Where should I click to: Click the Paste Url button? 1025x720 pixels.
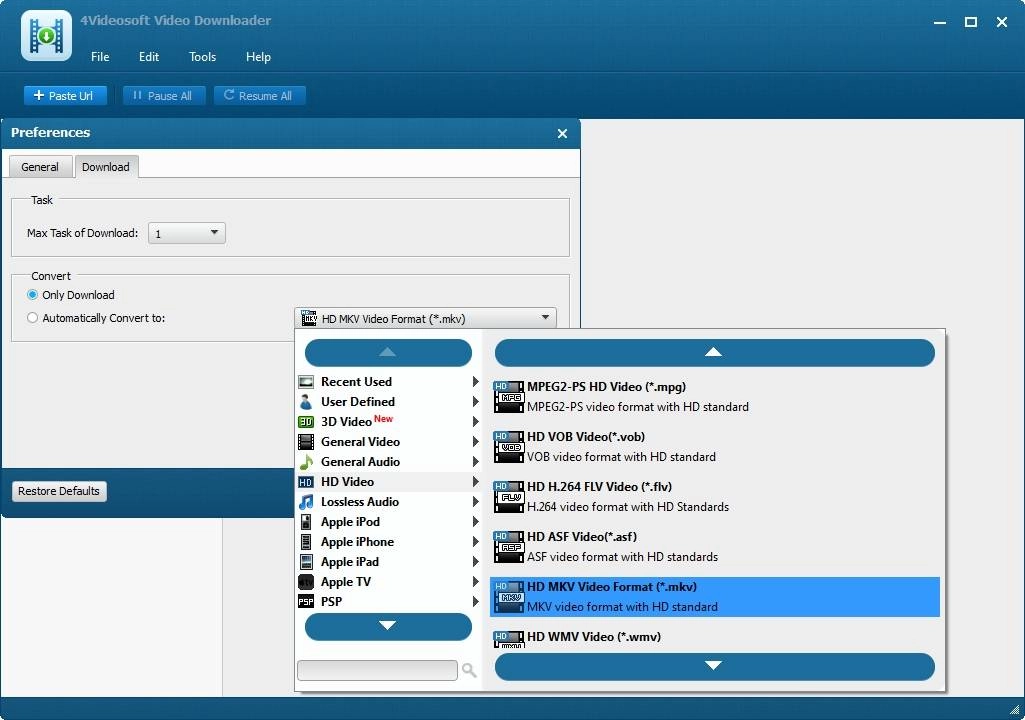[x=63, y=95]
